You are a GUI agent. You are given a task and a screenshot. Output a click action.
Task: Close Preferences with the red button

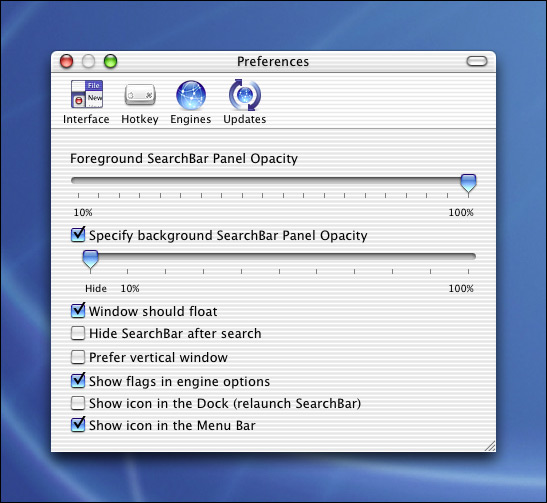coord(66,61)
